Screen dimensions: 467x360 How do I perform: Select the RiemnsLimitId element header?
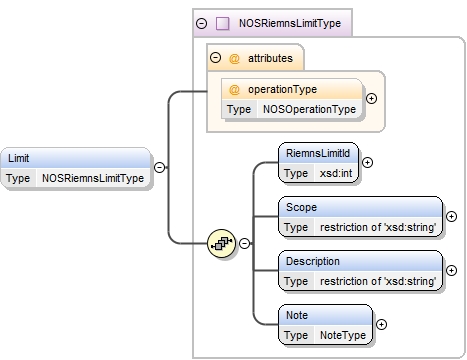coord(318,153)
